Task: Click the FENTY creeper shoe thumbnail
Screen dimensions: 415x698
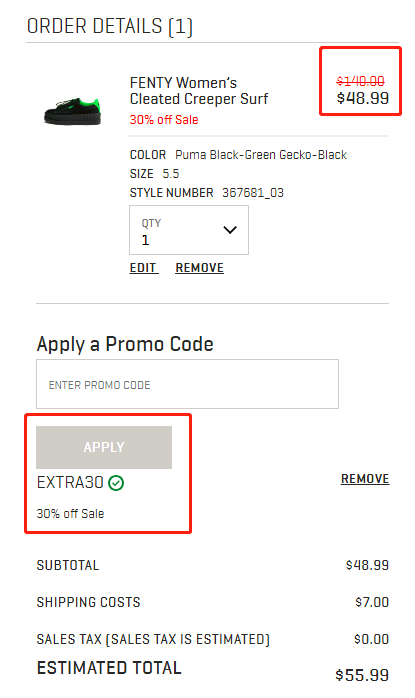Action: click(73, 111)
